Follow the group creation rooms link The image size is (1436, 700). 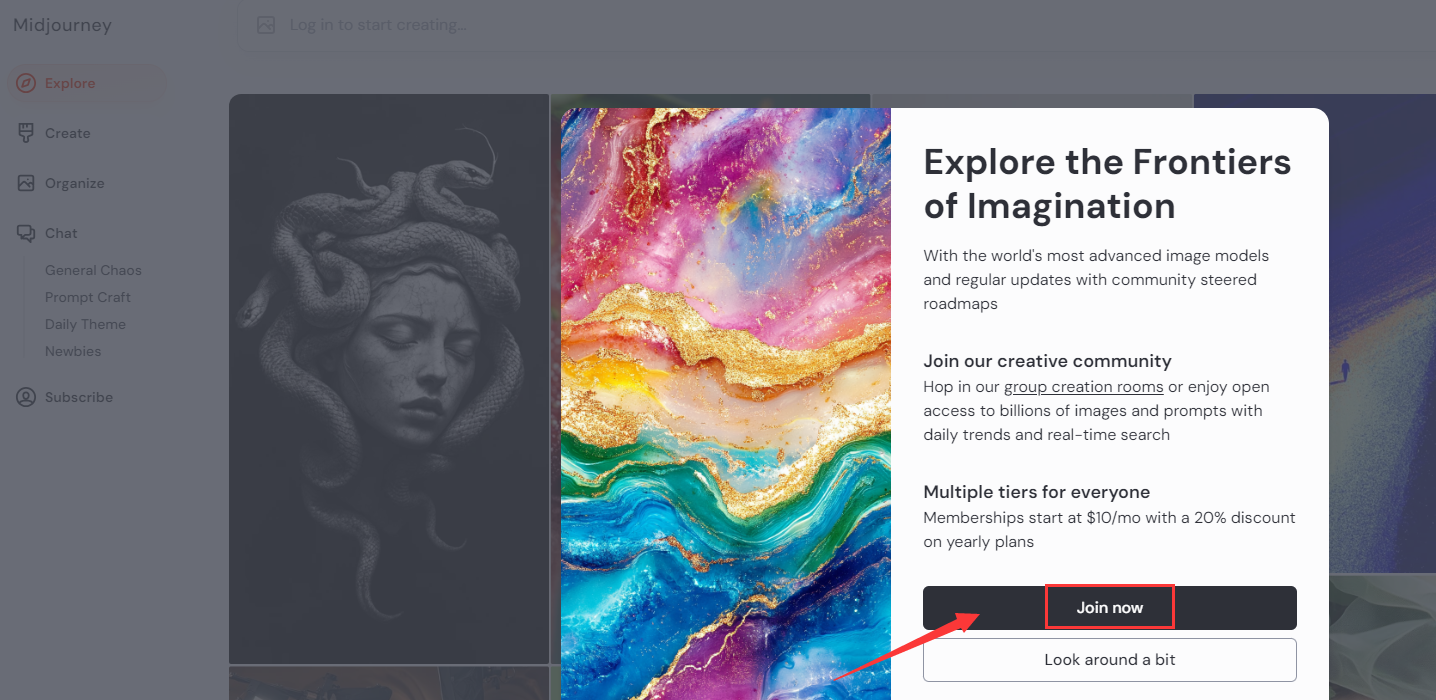pyautogui.click(x=1083, y=387)
